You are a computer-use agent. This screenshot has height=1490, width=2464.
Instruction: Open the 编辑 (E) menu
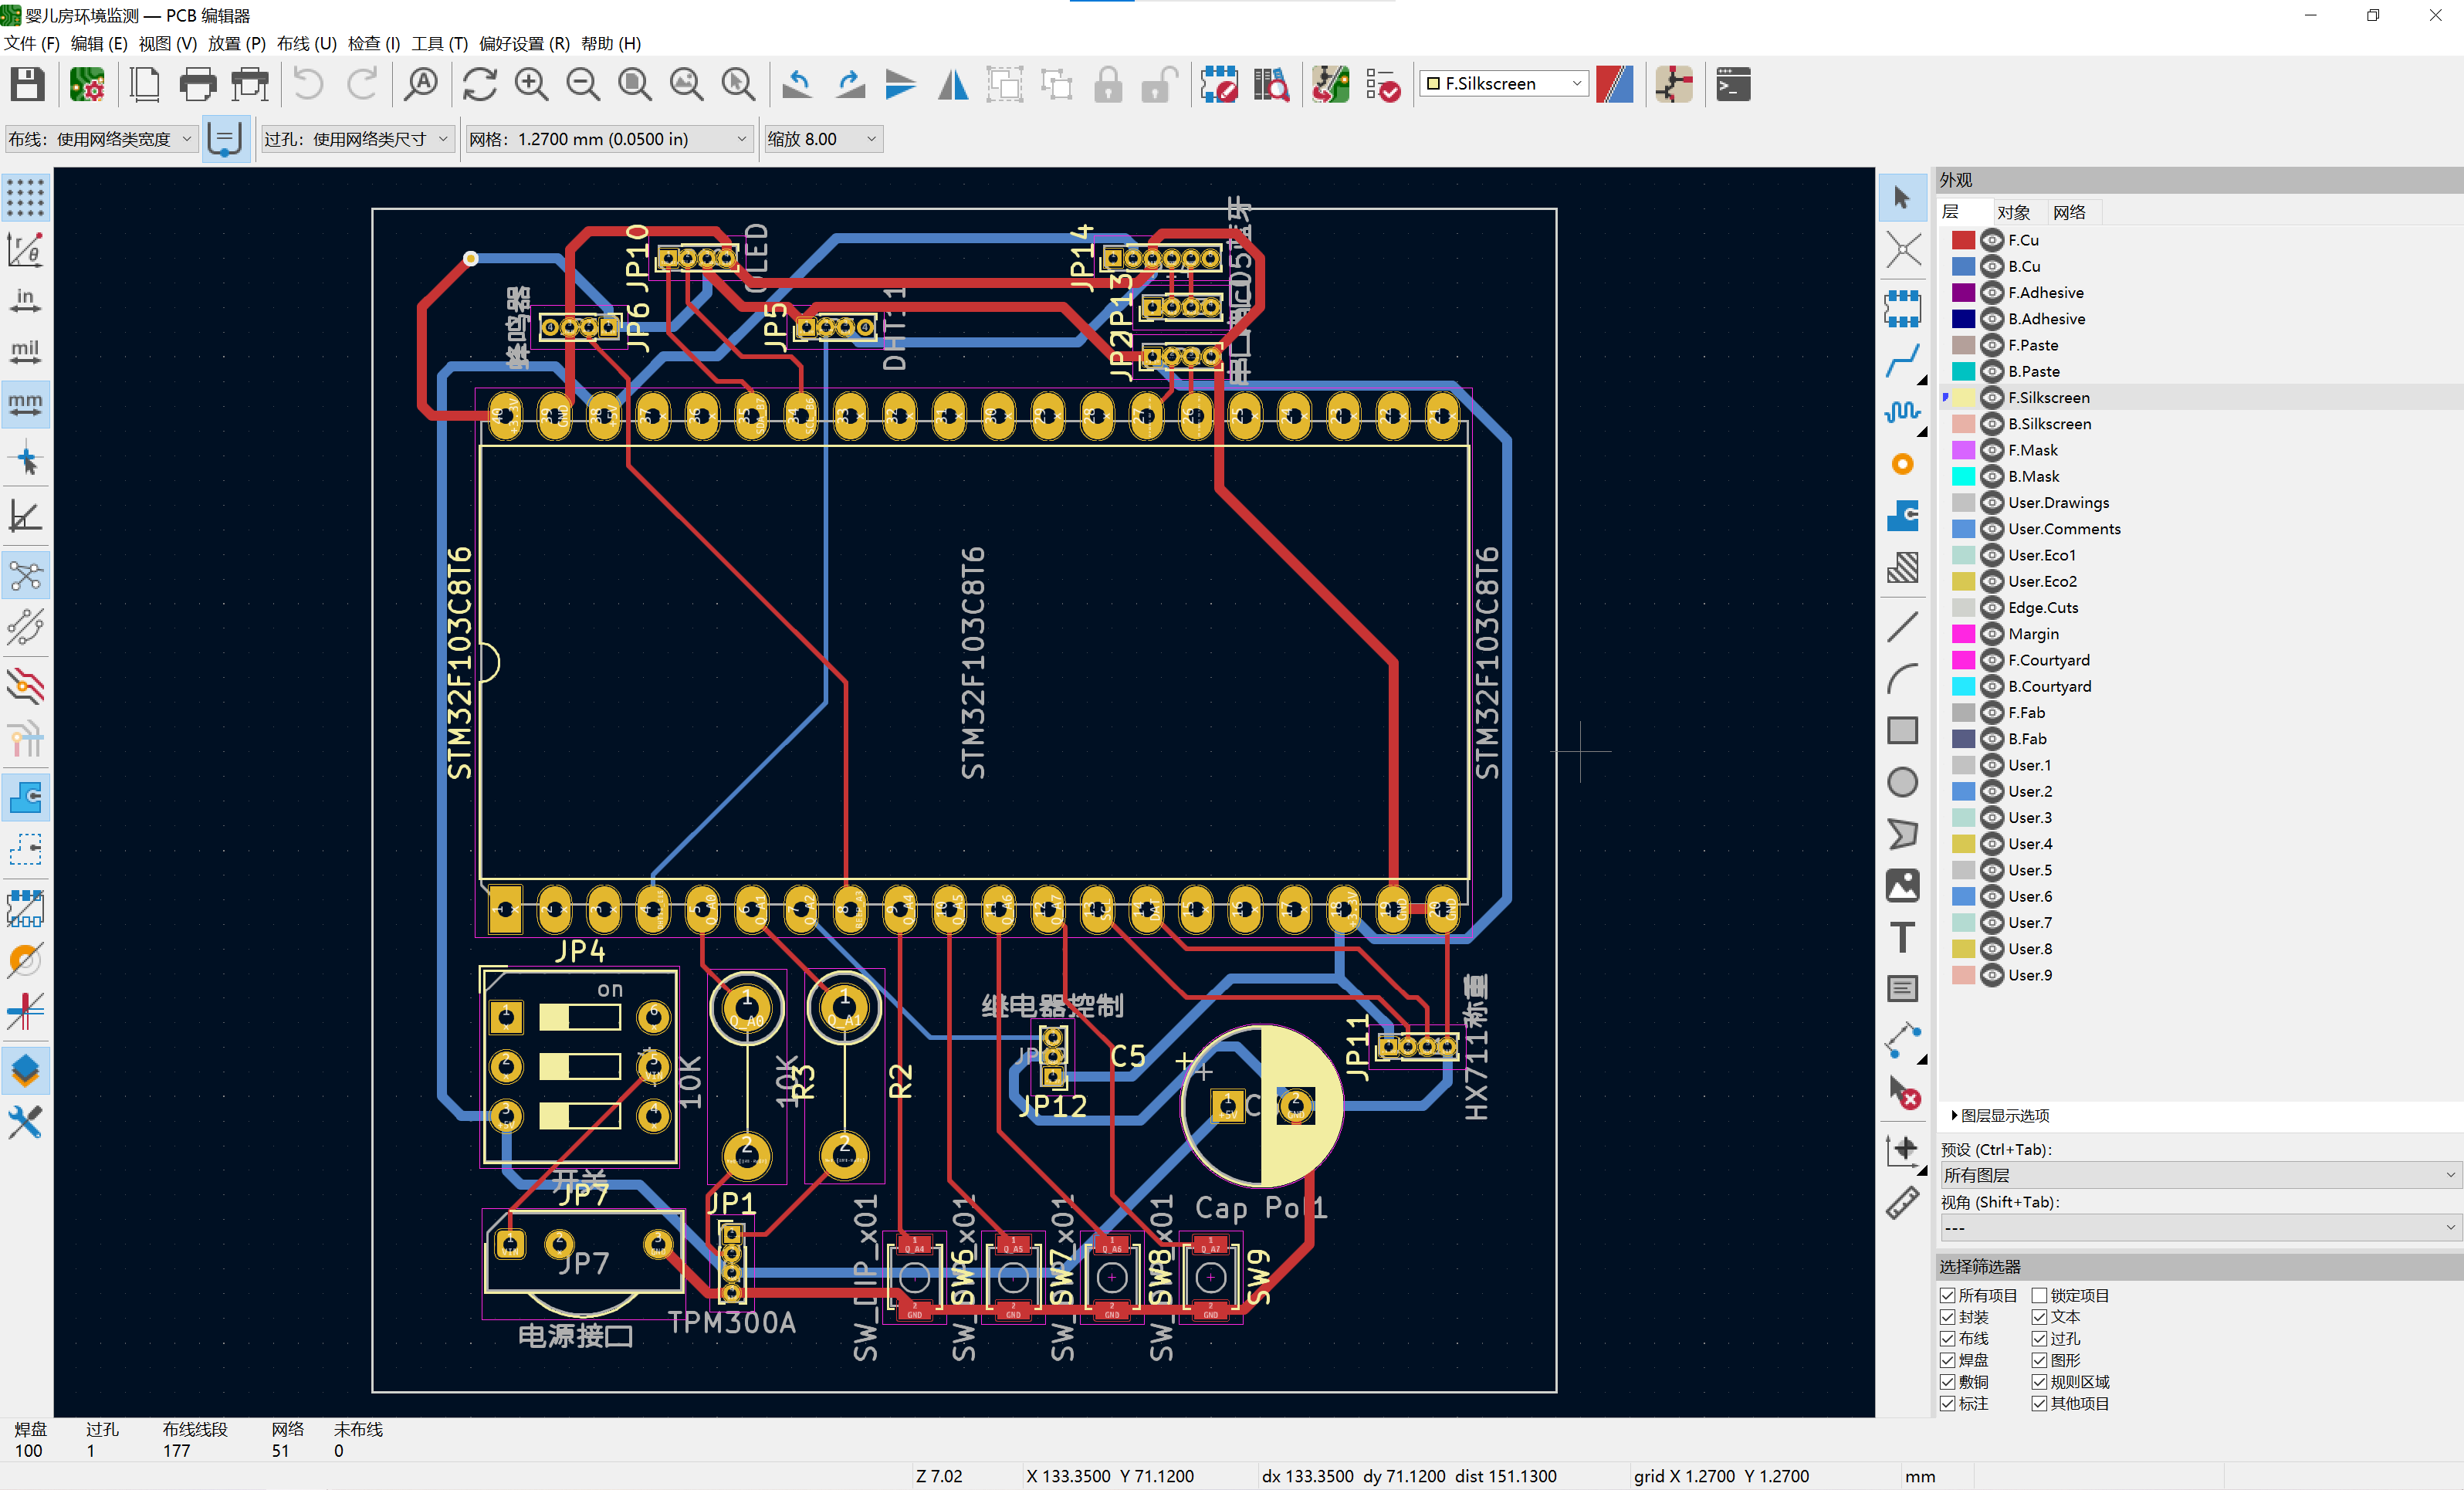[99, 43]
